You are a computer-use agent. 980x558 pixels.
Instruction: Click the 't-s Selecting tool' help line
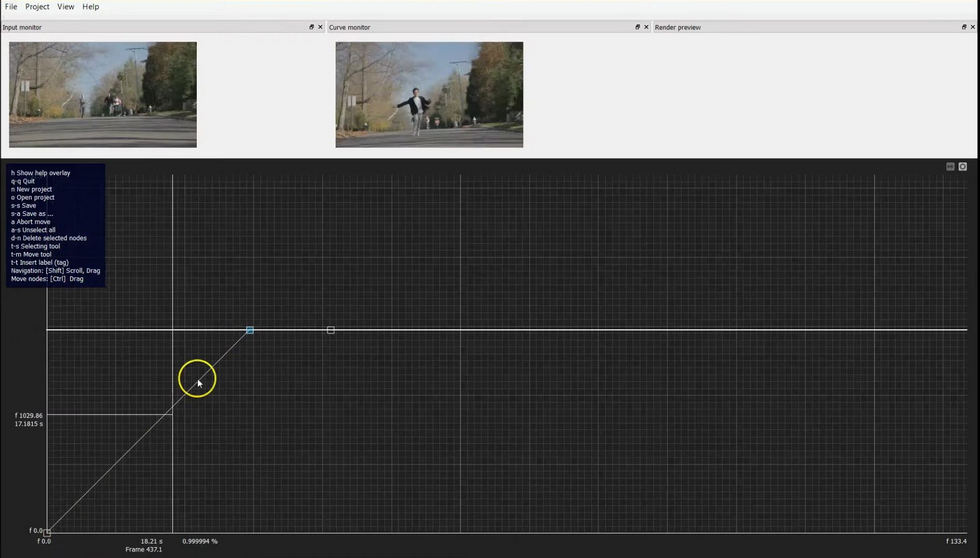point(36,246)
